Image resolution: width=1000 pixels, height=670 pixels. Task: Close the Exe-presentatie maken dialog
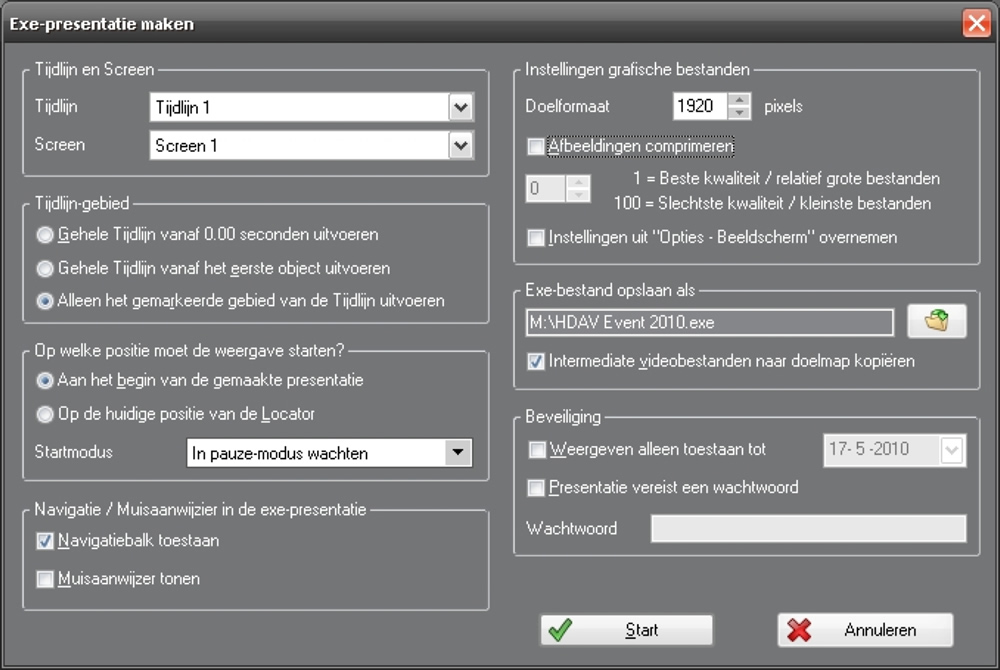[x=976, y=23]
